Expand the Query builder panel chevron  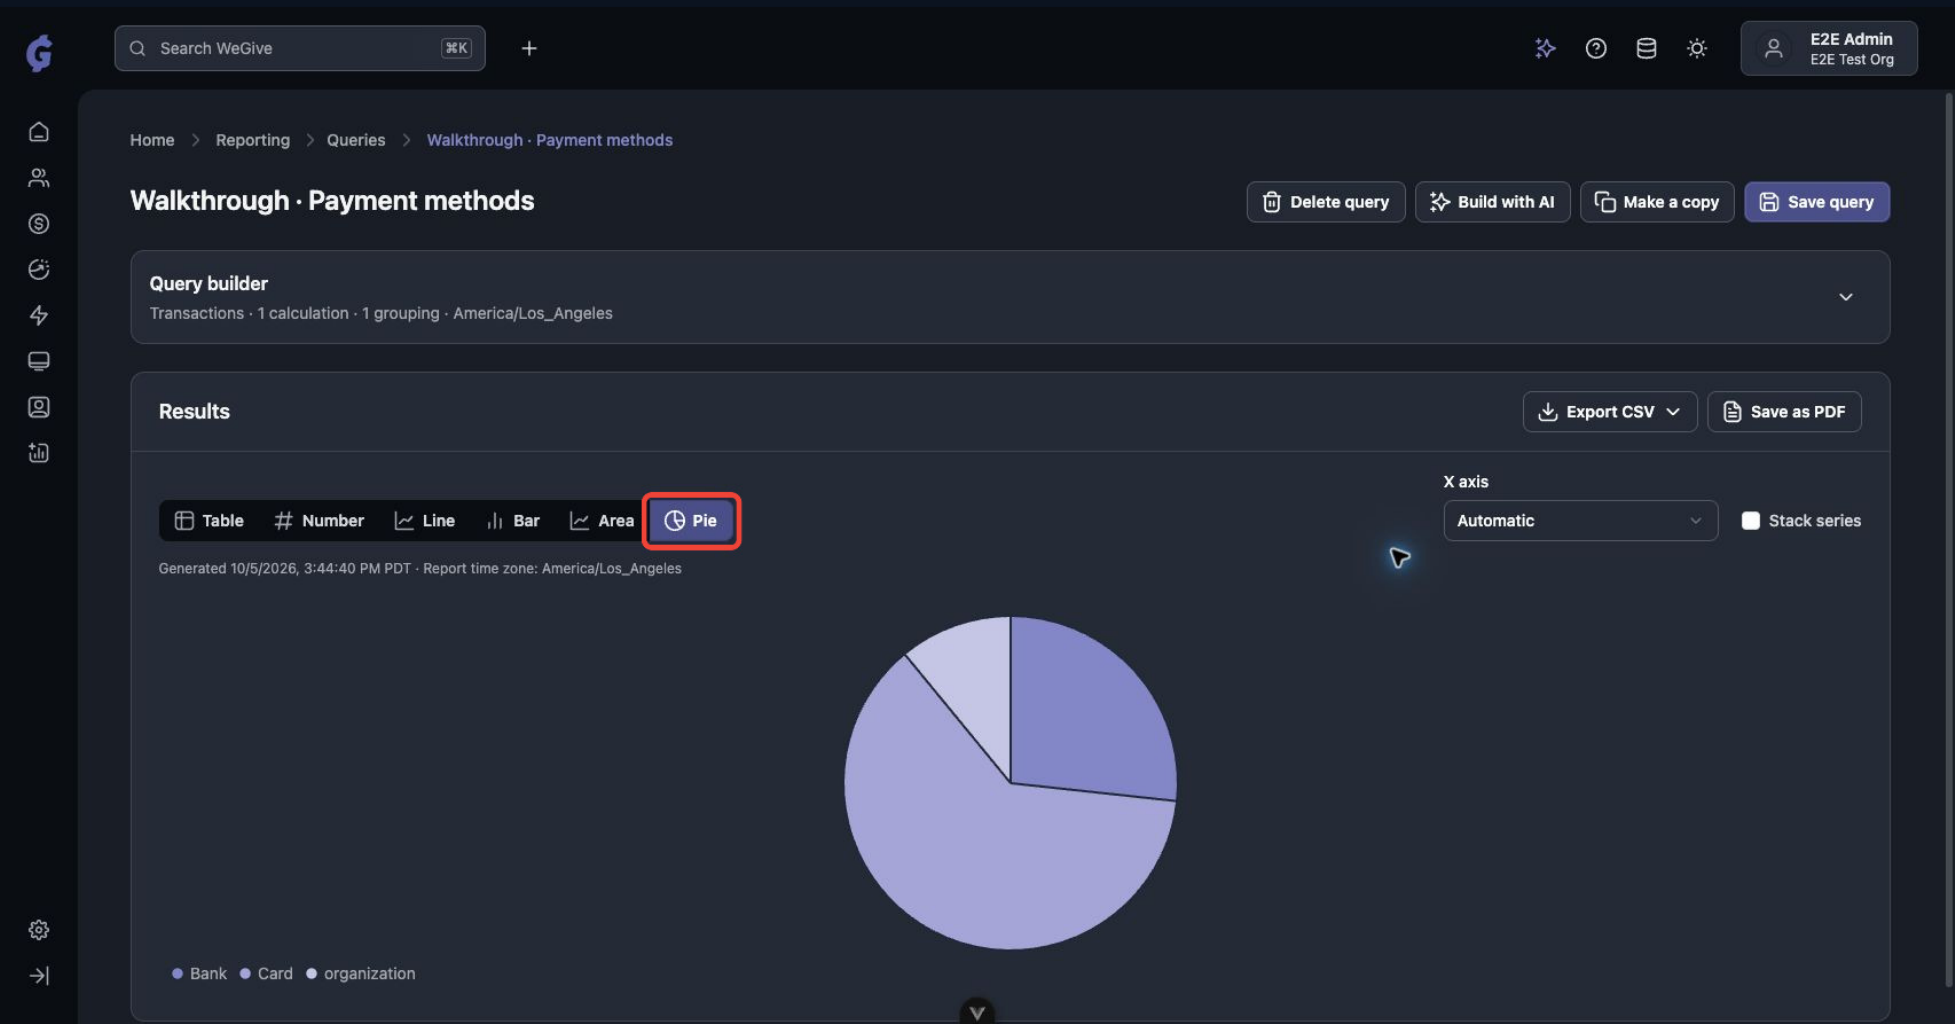[1846, 297]
